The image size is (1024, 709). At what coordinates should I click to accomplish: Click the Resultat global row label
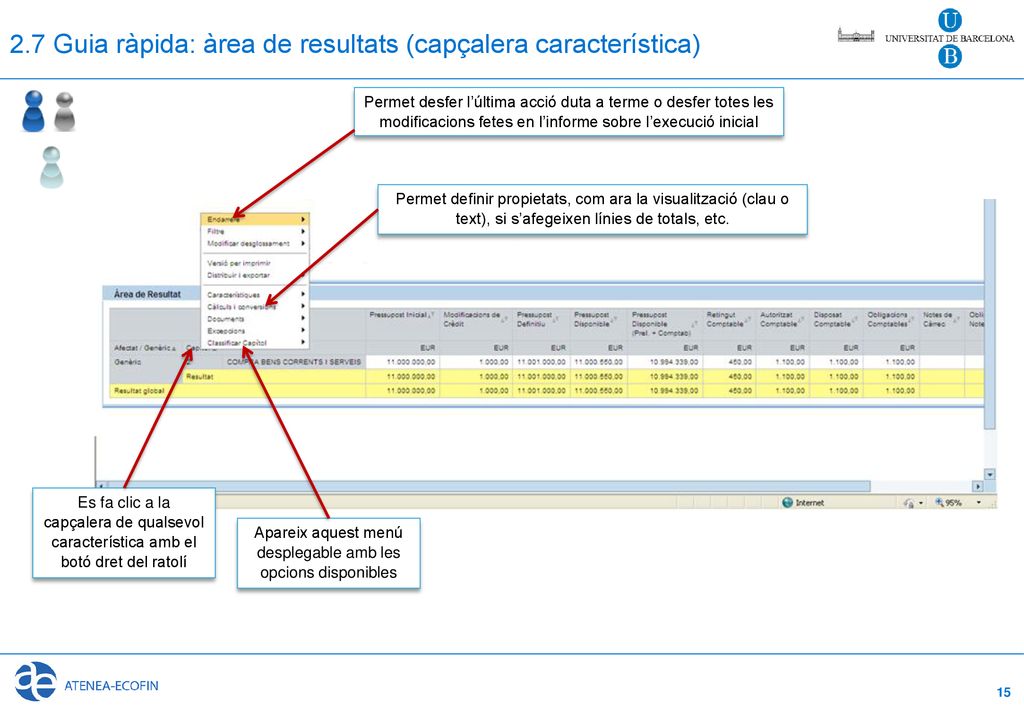click(138, 391)
